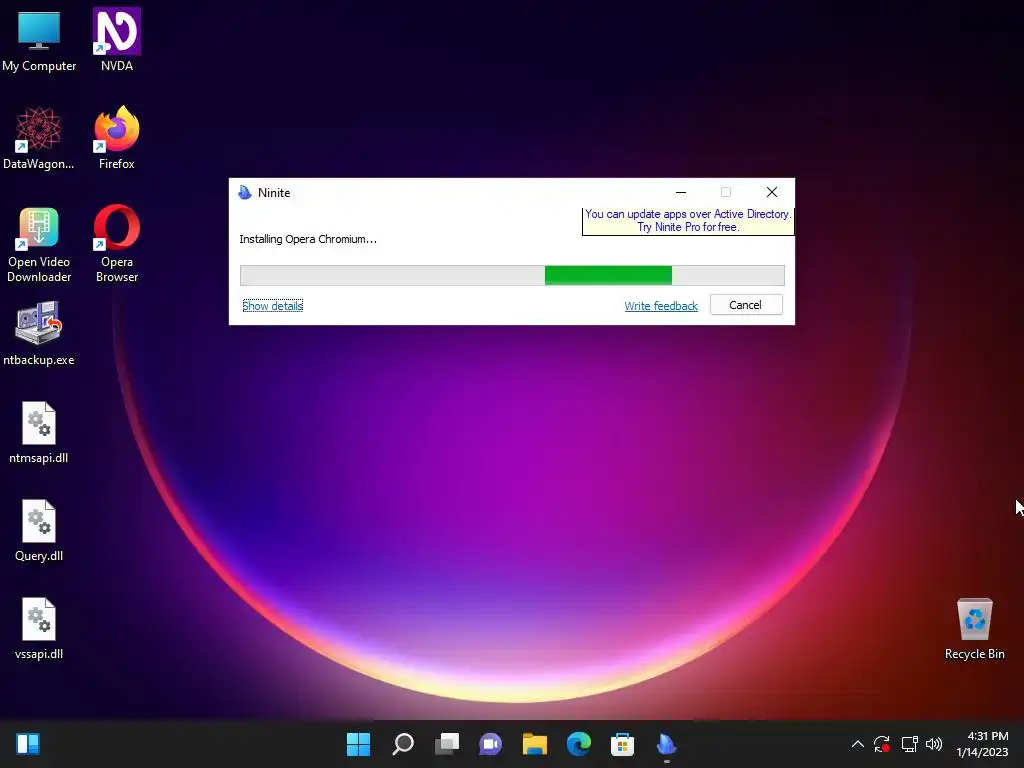Select the NVDA desktop shortcut
Image resolution: width=1024 pixels, height=768 pixels.
[117, 40]
